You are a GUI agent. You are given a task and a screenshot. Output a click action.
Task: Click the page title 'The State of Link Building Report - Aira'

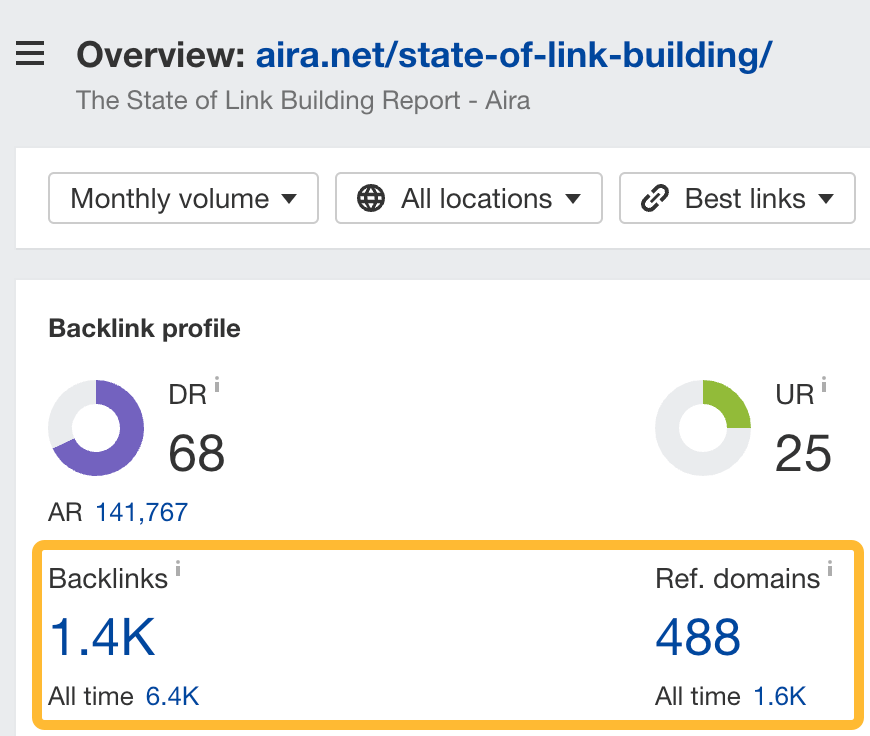[x=303, y=100]
